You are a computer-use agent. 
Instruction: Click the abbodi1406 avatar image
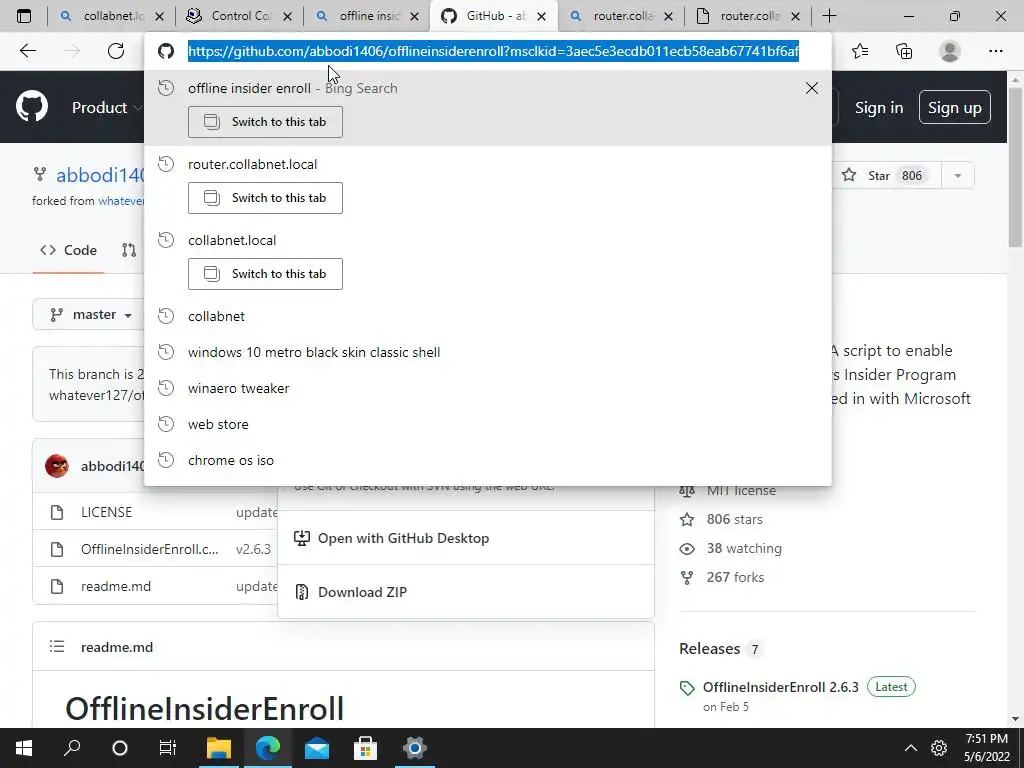tap(57, 466)
